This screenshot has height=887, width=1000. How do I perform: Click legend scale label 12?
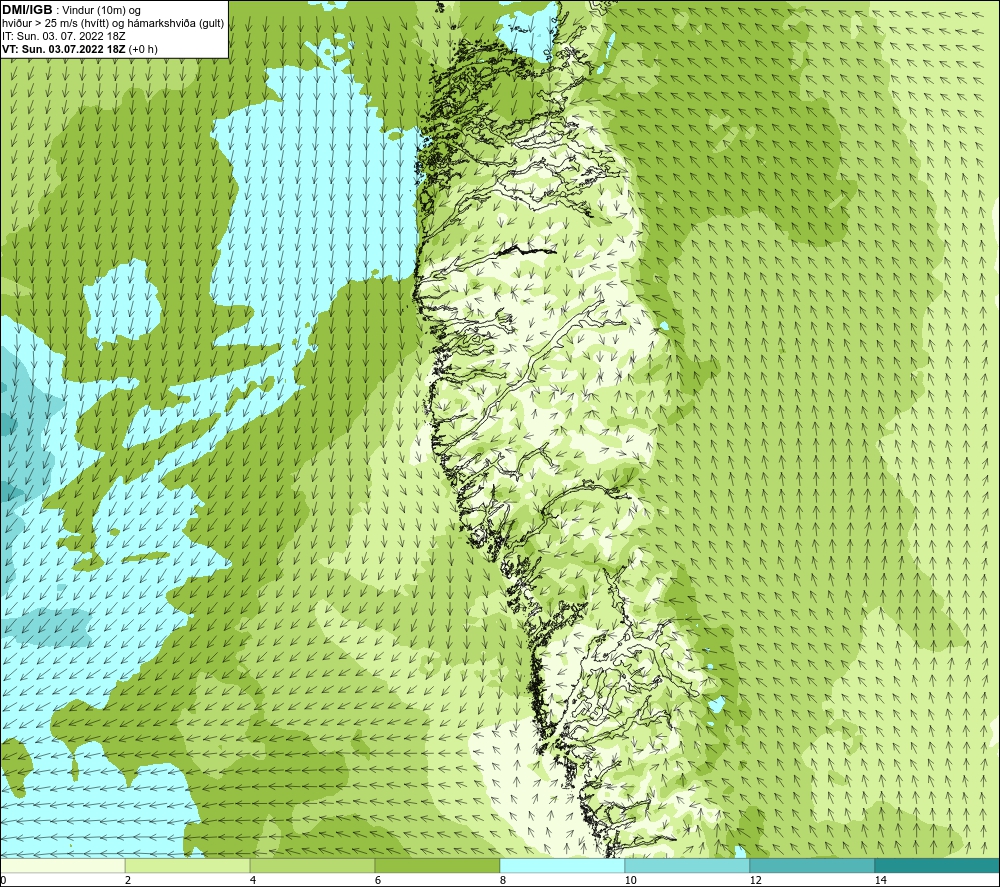pos(755,881)
